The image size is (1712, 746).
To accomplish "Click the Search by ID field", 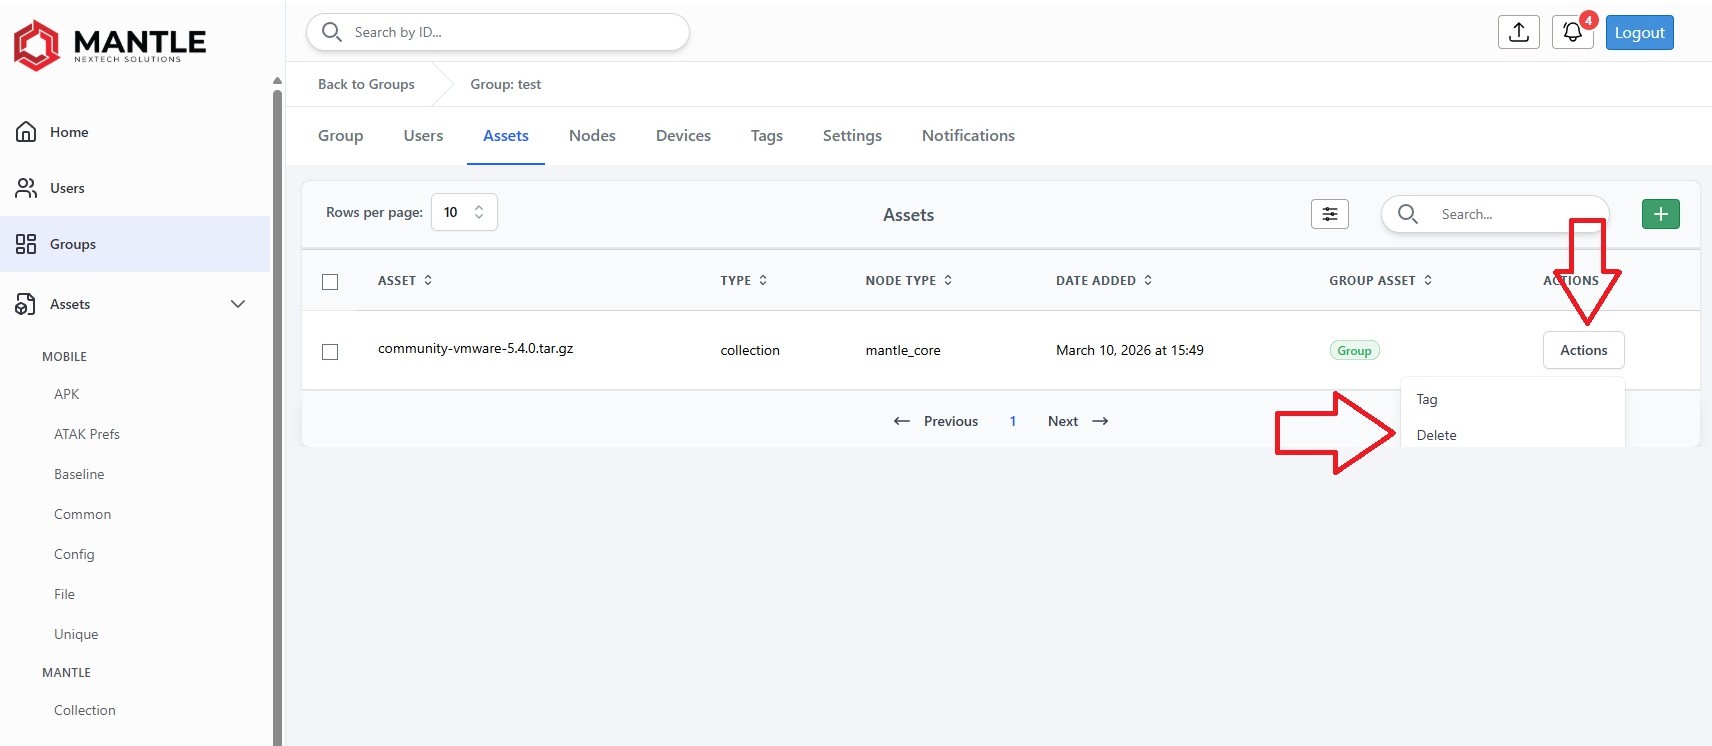I will click(498, 32).
